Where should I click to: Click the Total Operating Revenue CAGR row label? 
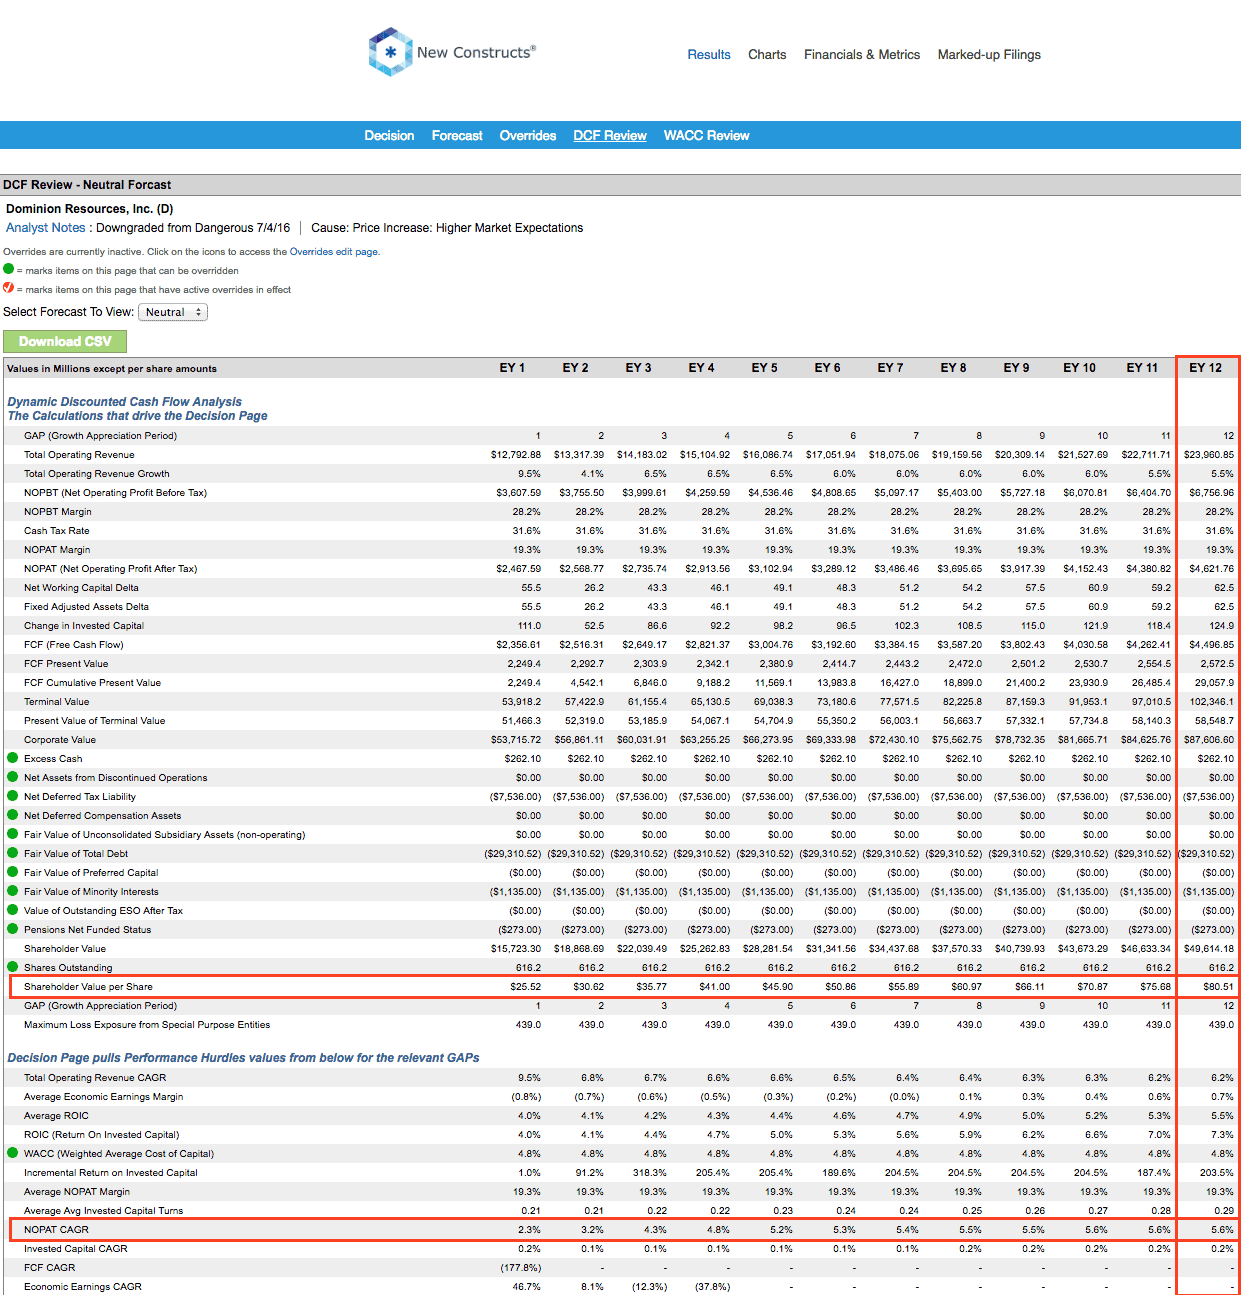[x=95, y=1078]
